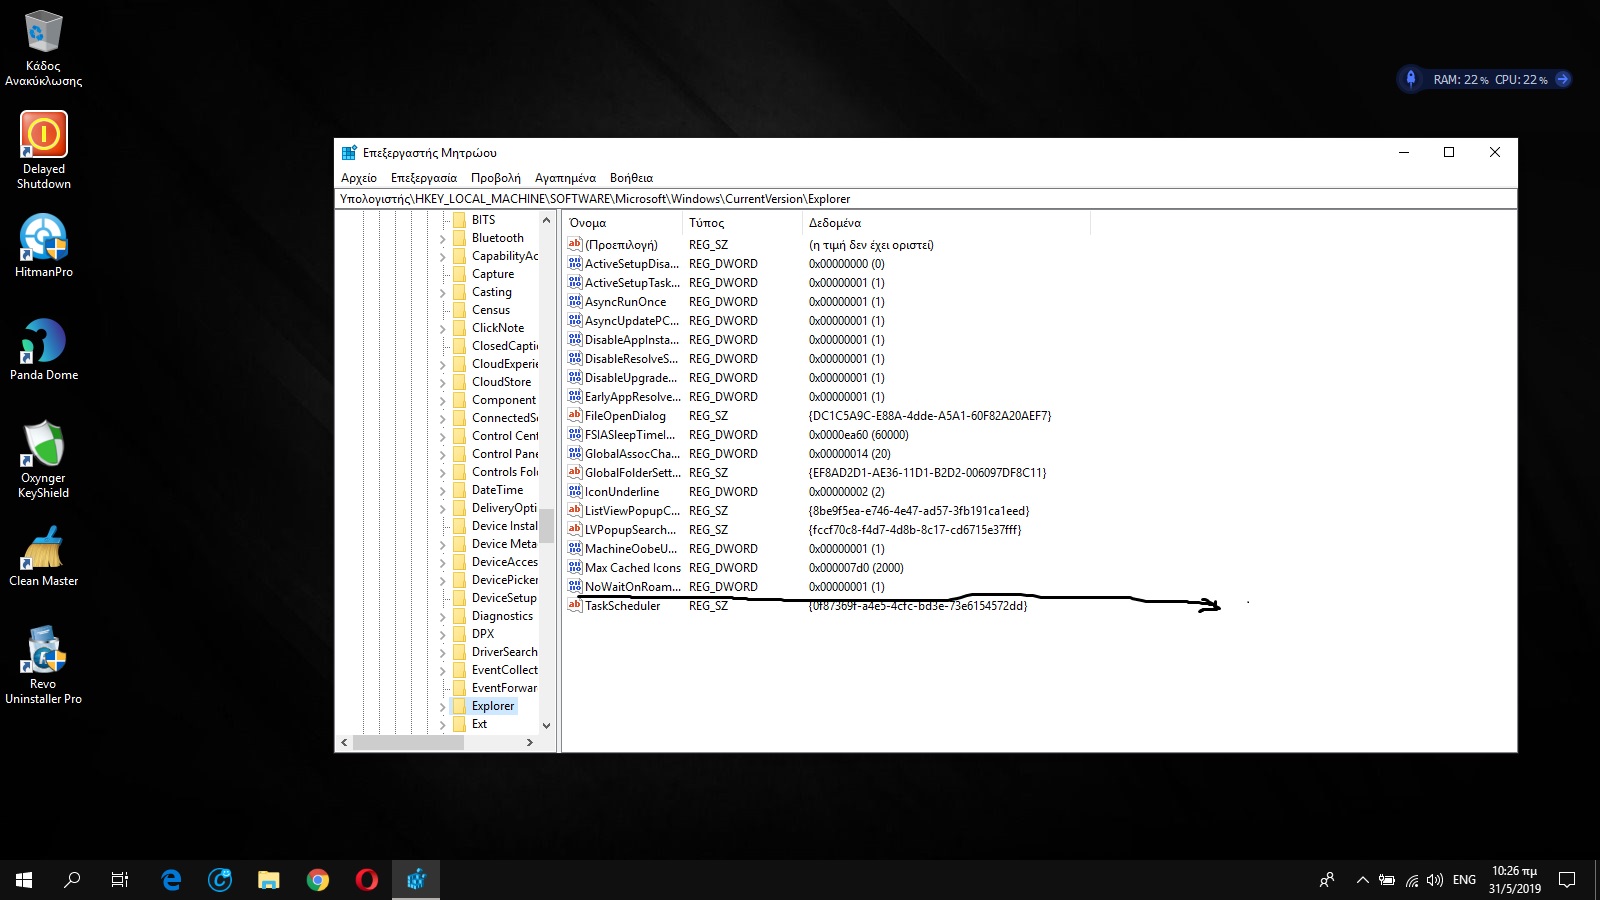The width and height of the screenshot is (1600, 900).
Task: Sort values by Δεδομένα column header
Action: (x=946, y=223)
